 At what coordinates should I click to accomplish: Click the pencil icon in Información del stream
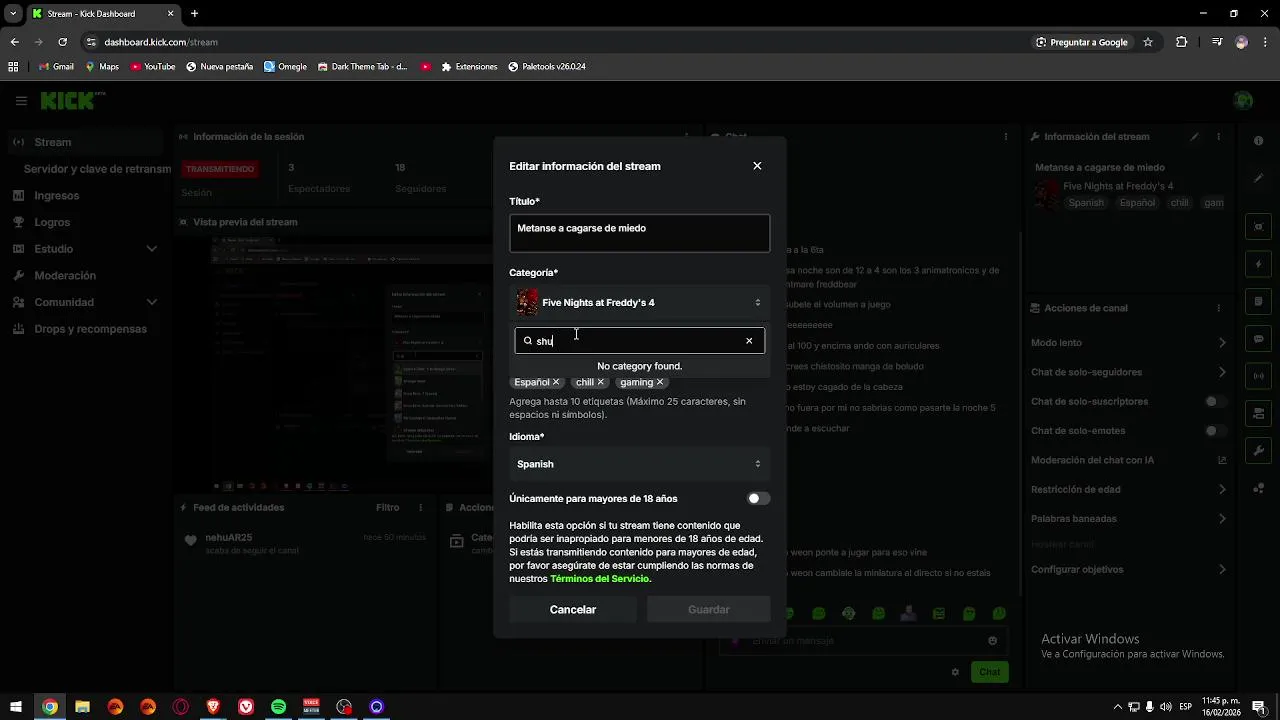click(x=1194, y=137)
